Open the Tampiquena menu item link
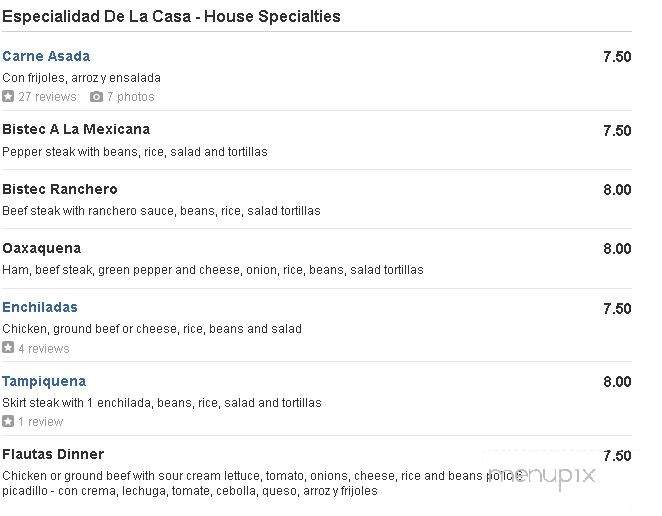The height and width of the screenshot is (516, 662). click(44, 381)
